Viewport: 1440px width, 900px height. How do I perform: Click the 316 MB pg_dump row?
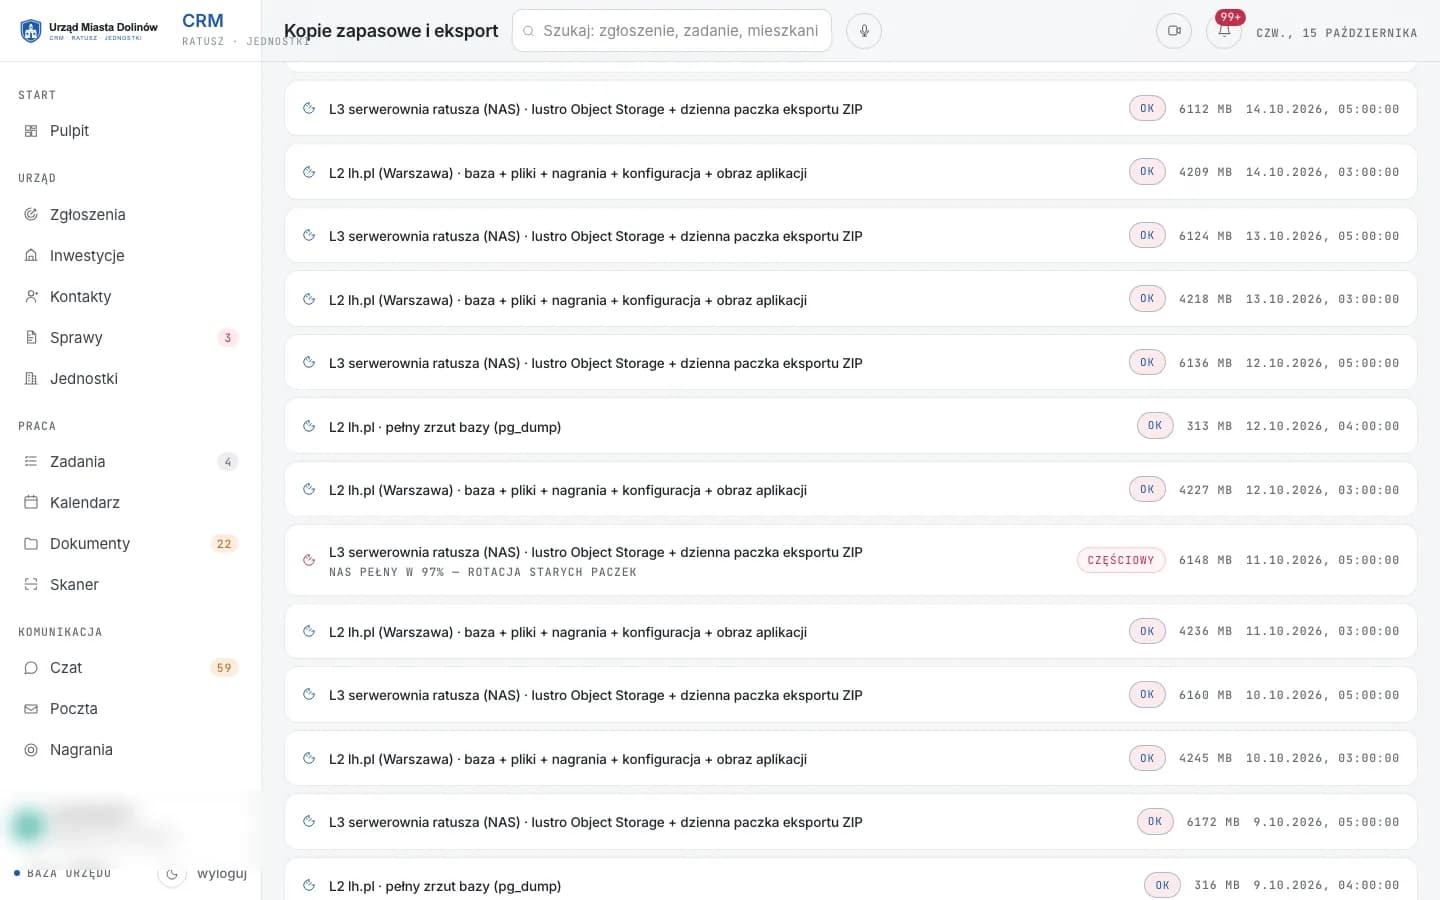(x=851, y=880)
